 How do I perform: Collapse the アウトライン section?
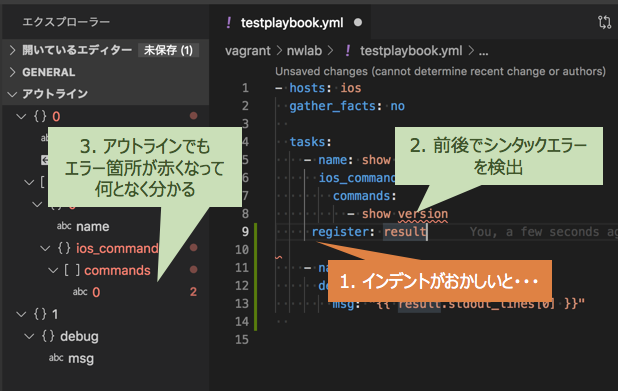click(x=13, y=94)
